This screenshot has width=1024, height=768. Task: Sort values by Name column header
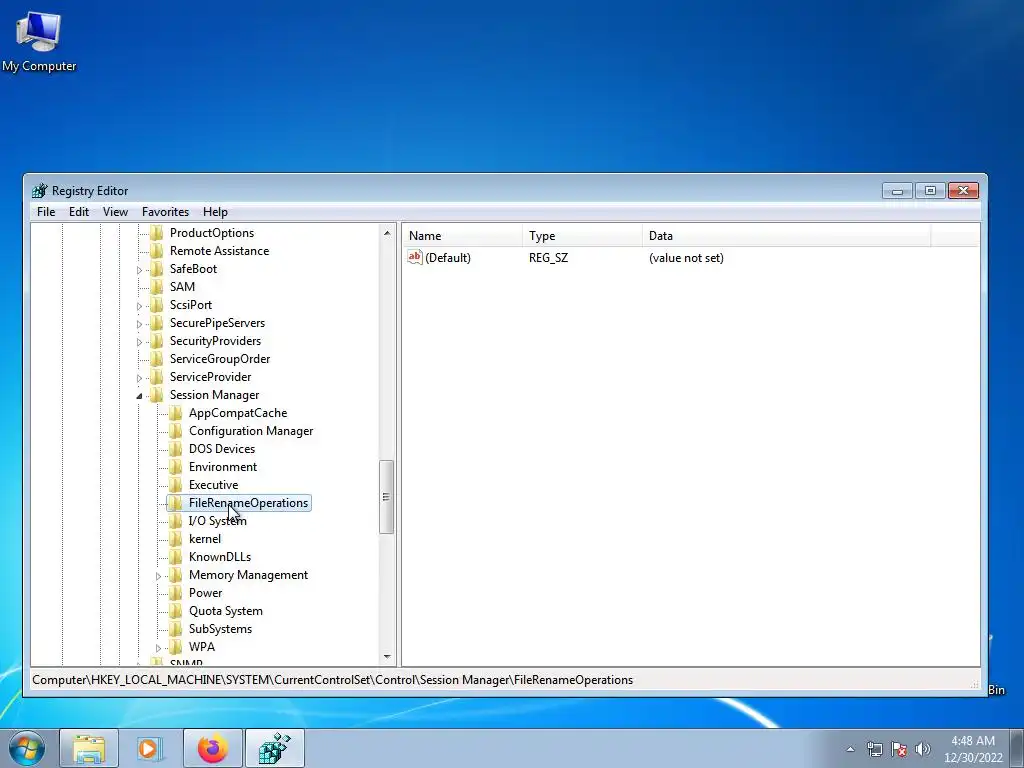462,236
